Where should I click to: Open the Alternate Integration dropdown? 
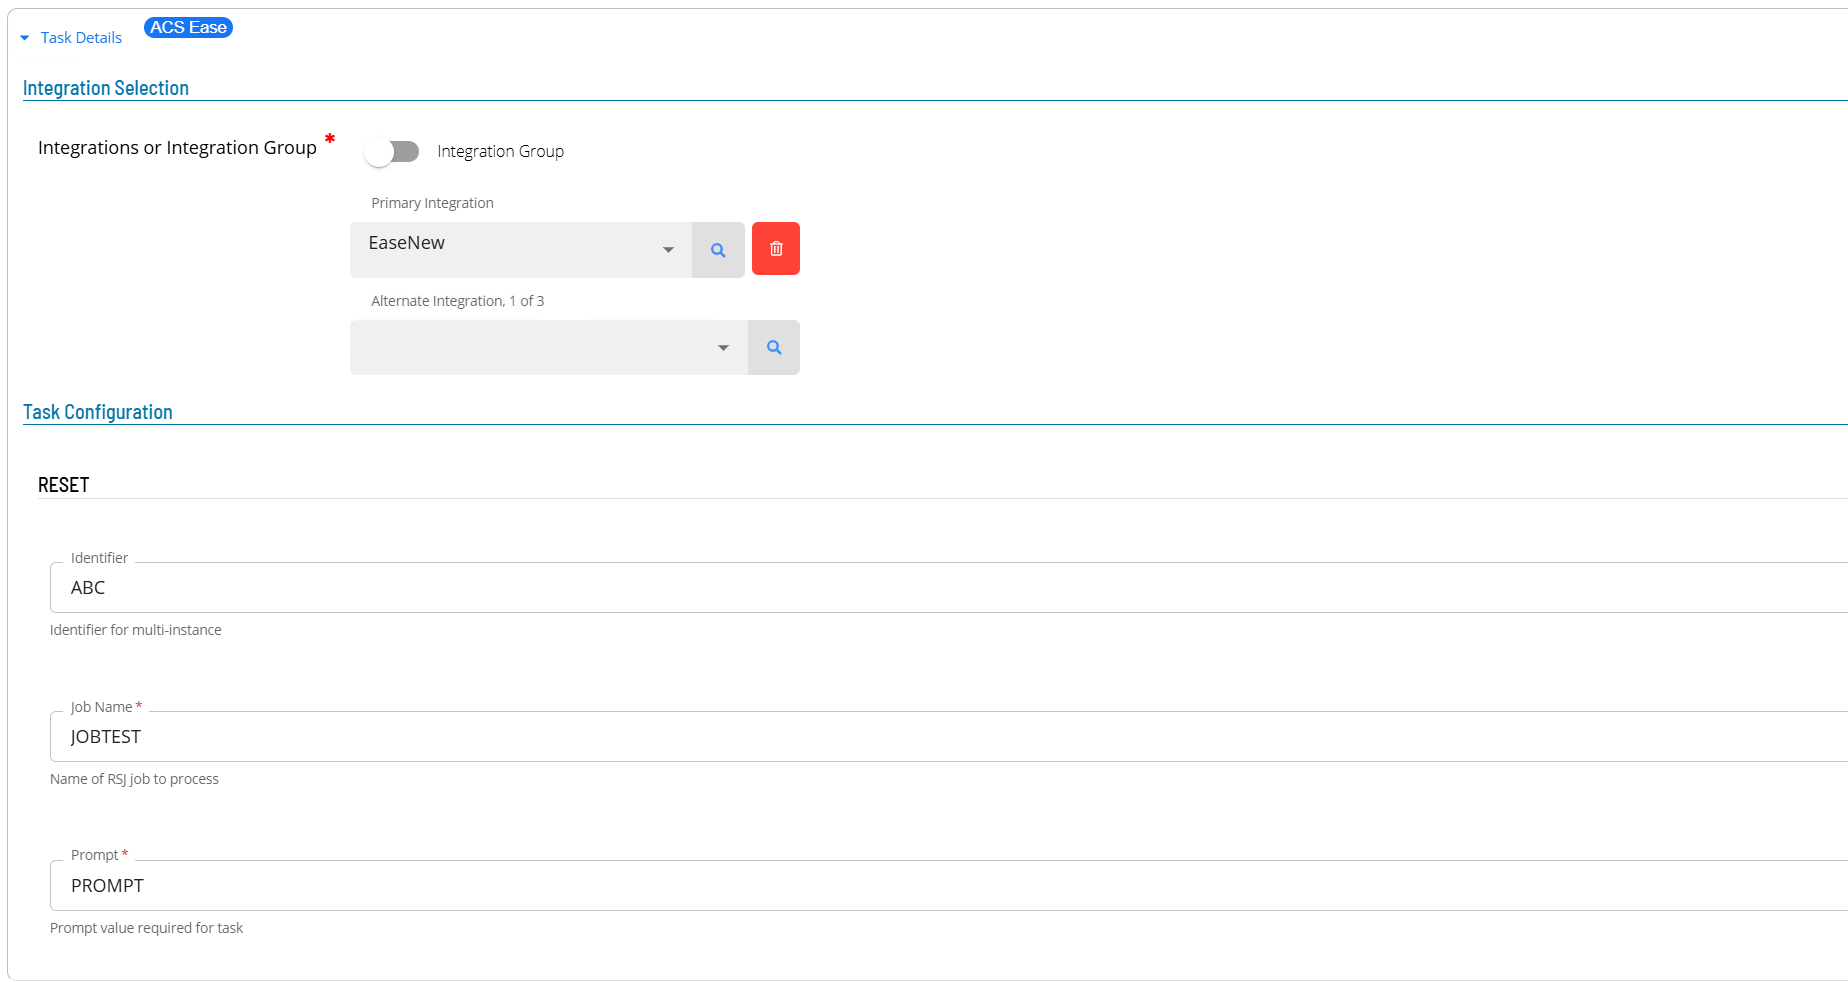[x=549, y=347]
